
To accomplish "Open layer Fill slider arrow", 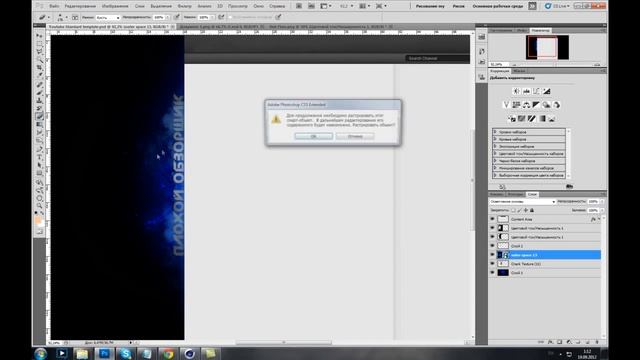I will tap(602, 210).
